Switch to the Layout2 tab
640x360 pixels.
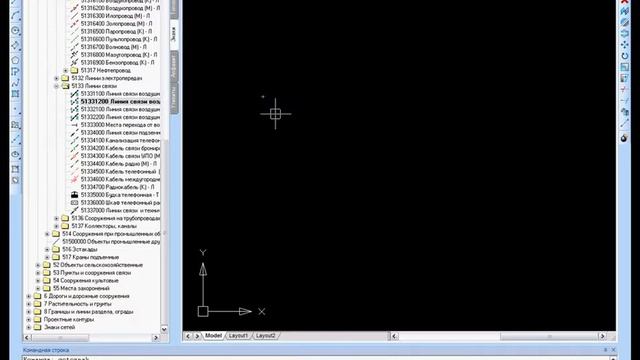click(x=265, y=336)
